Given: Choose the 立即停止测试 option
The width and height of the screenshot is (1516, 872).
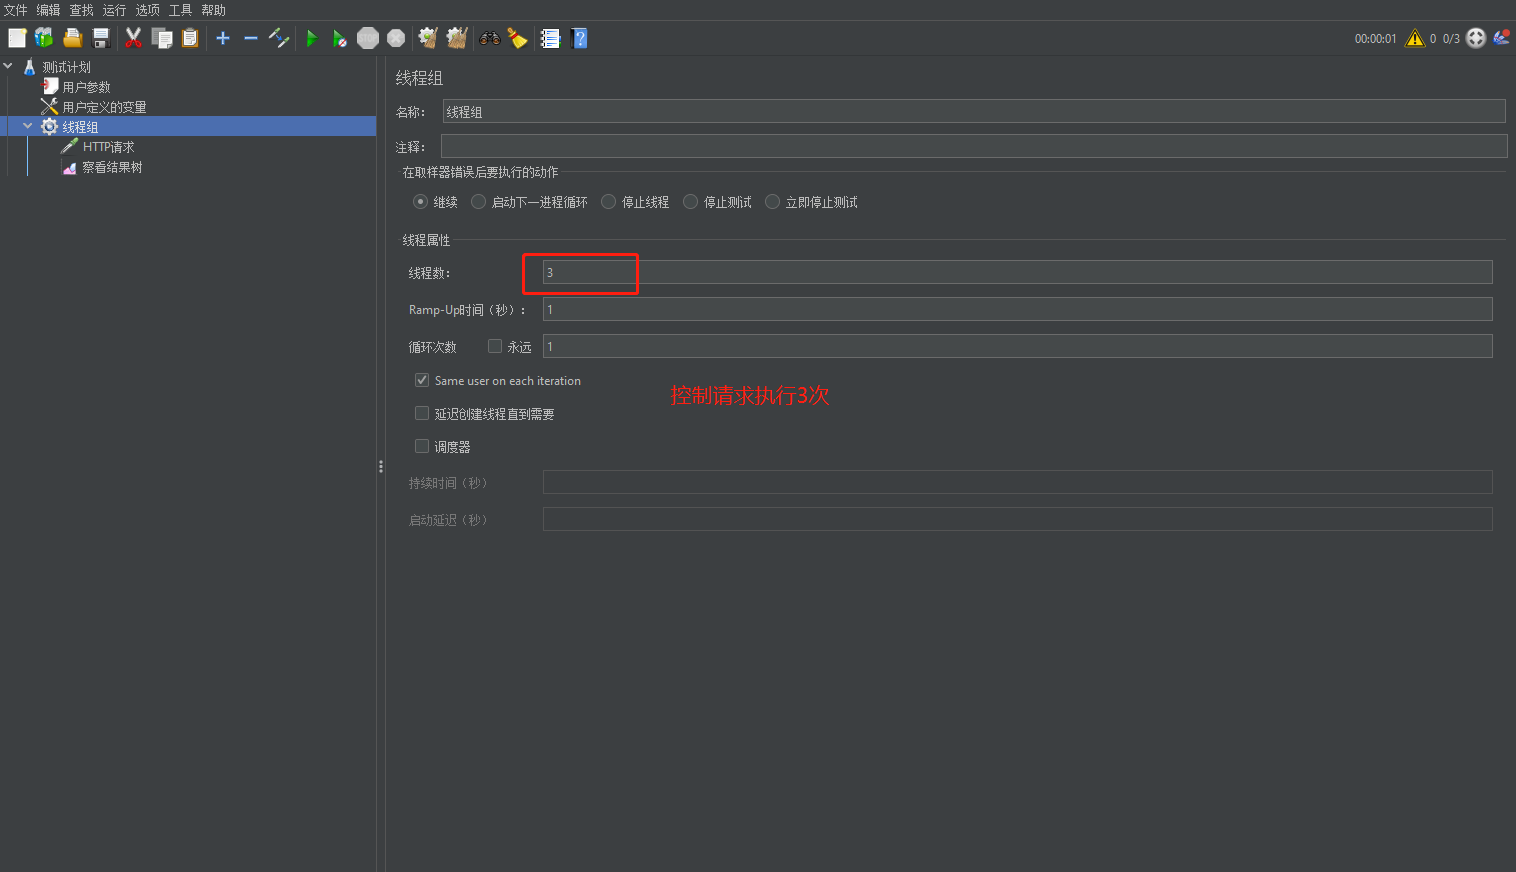Looking at the screenshot, I should click(x=772, y=202).
